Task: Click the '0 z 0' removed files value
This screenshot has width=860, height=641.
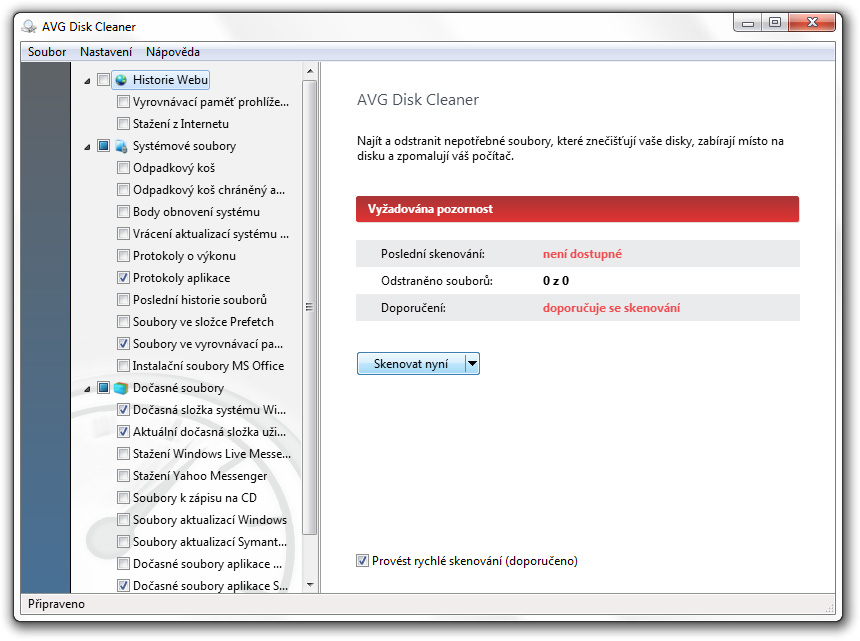Action: [x=556, y=281]
